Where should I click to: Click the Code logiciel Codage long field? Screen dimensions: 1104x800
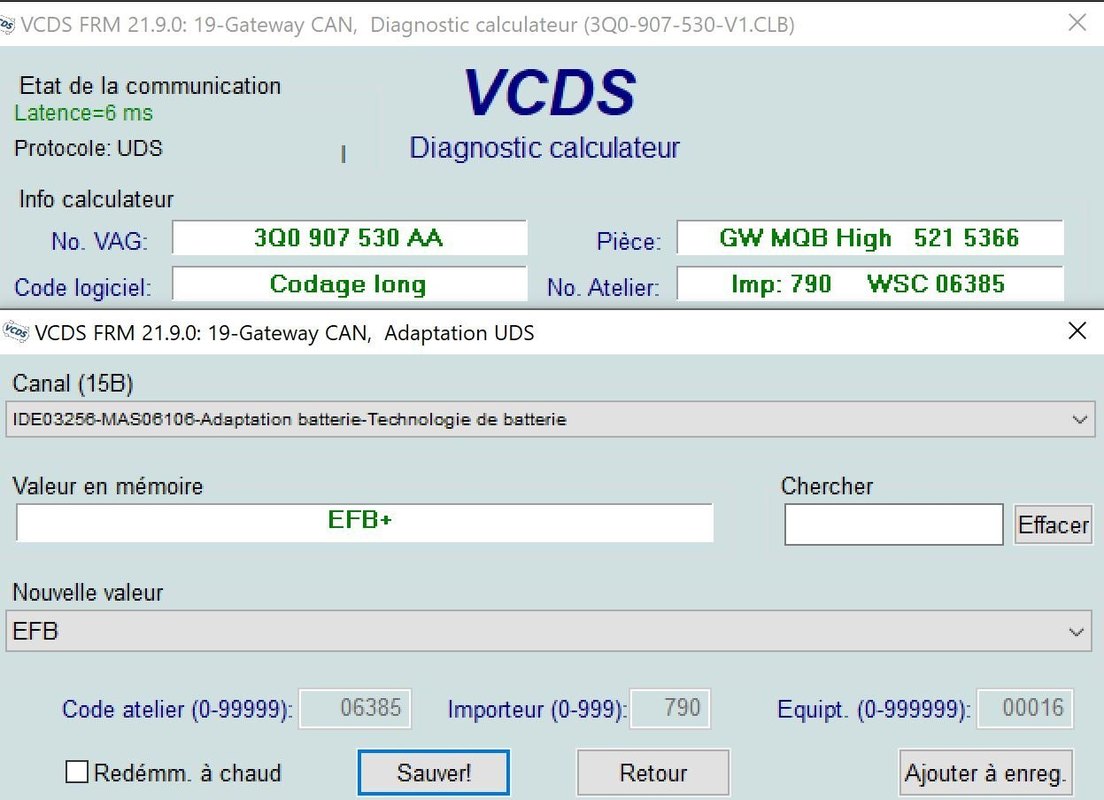349,284
